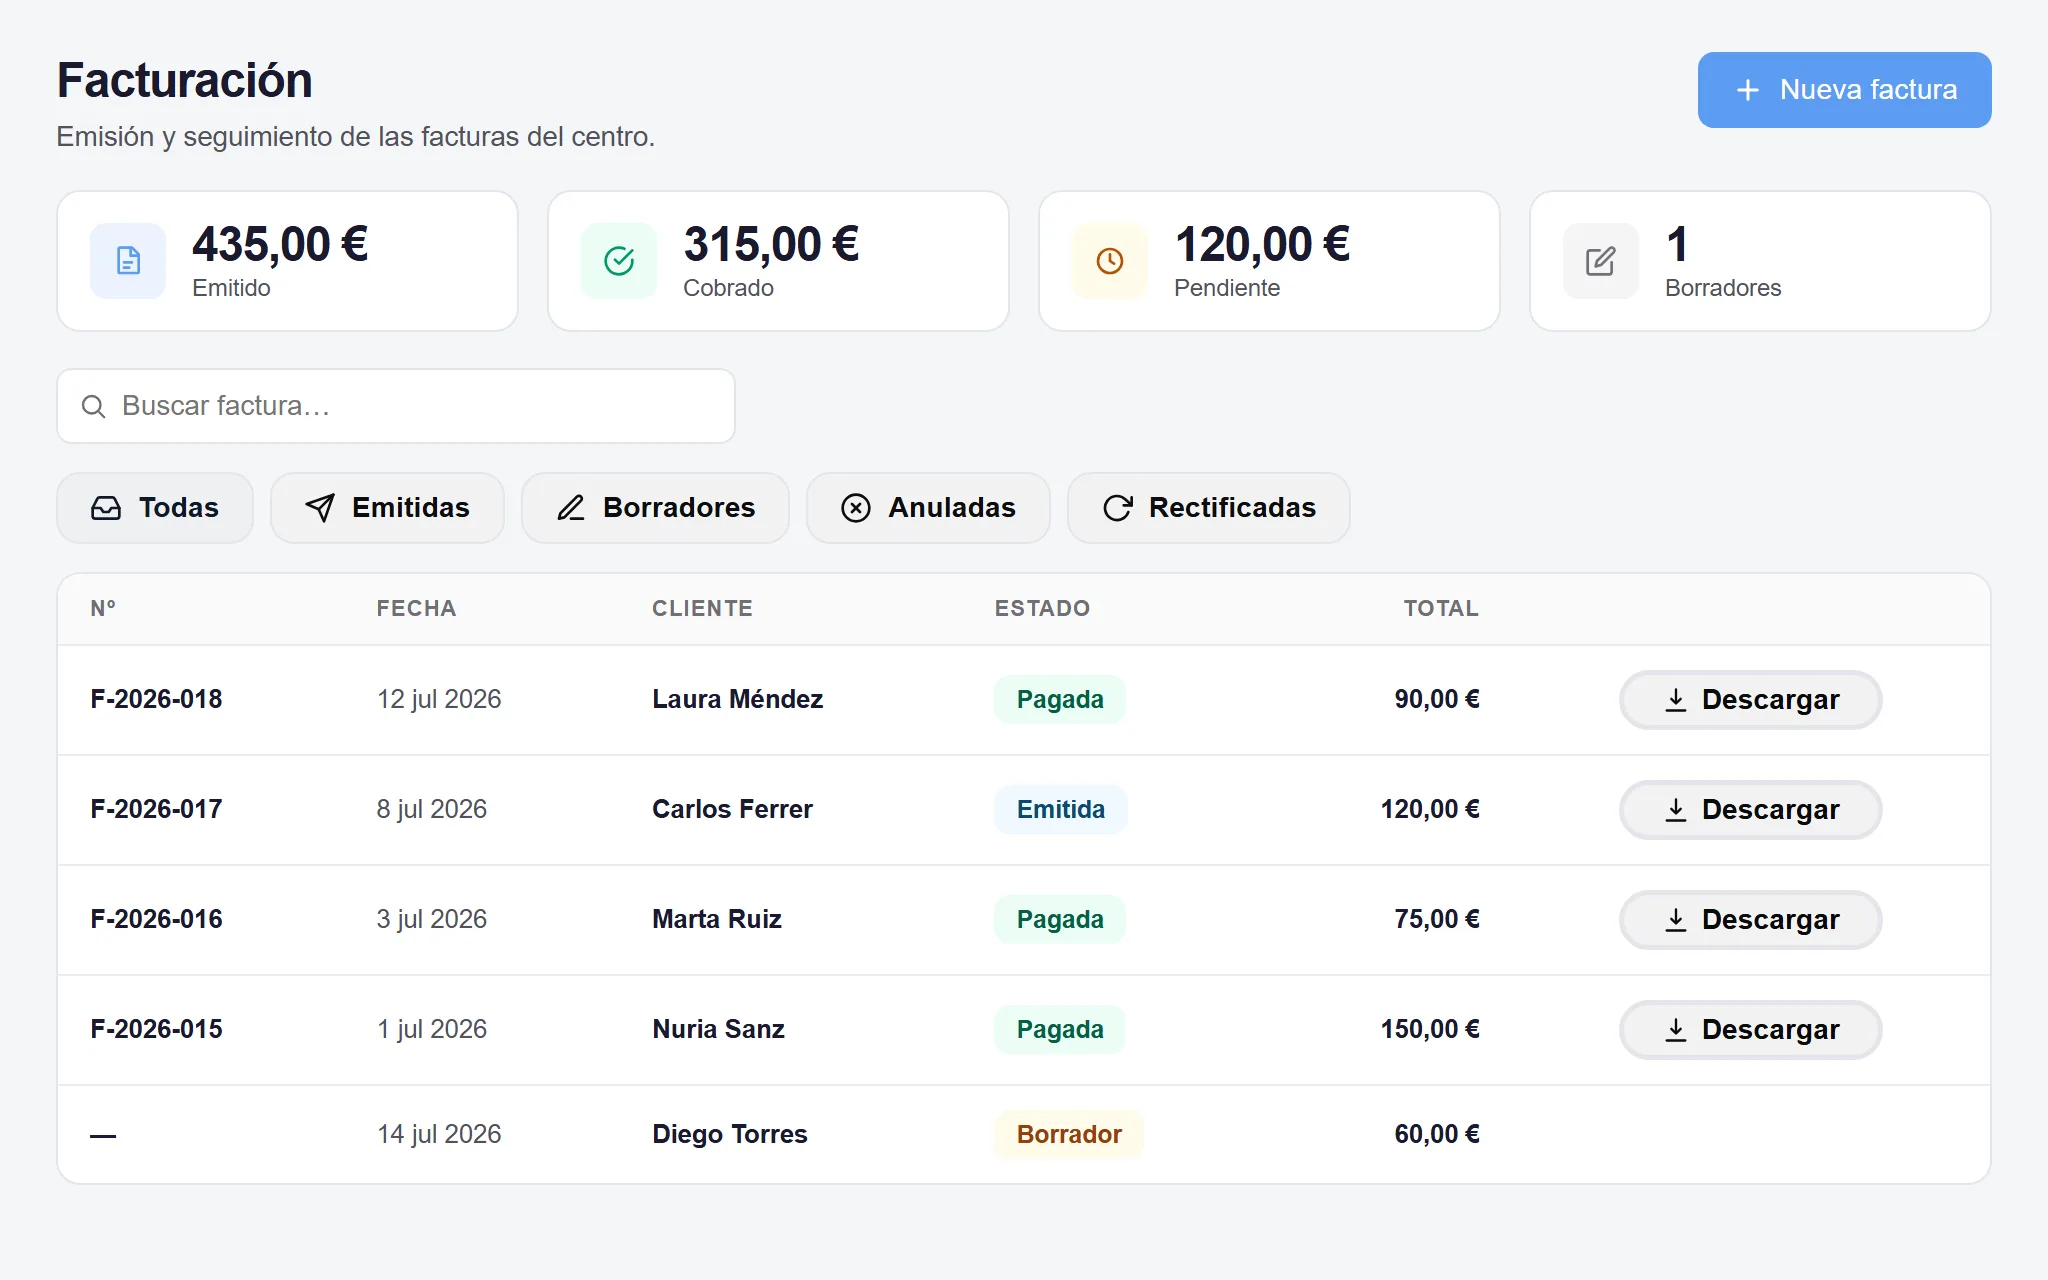Click the download icon for F-2026-016

pos(1676,920)
